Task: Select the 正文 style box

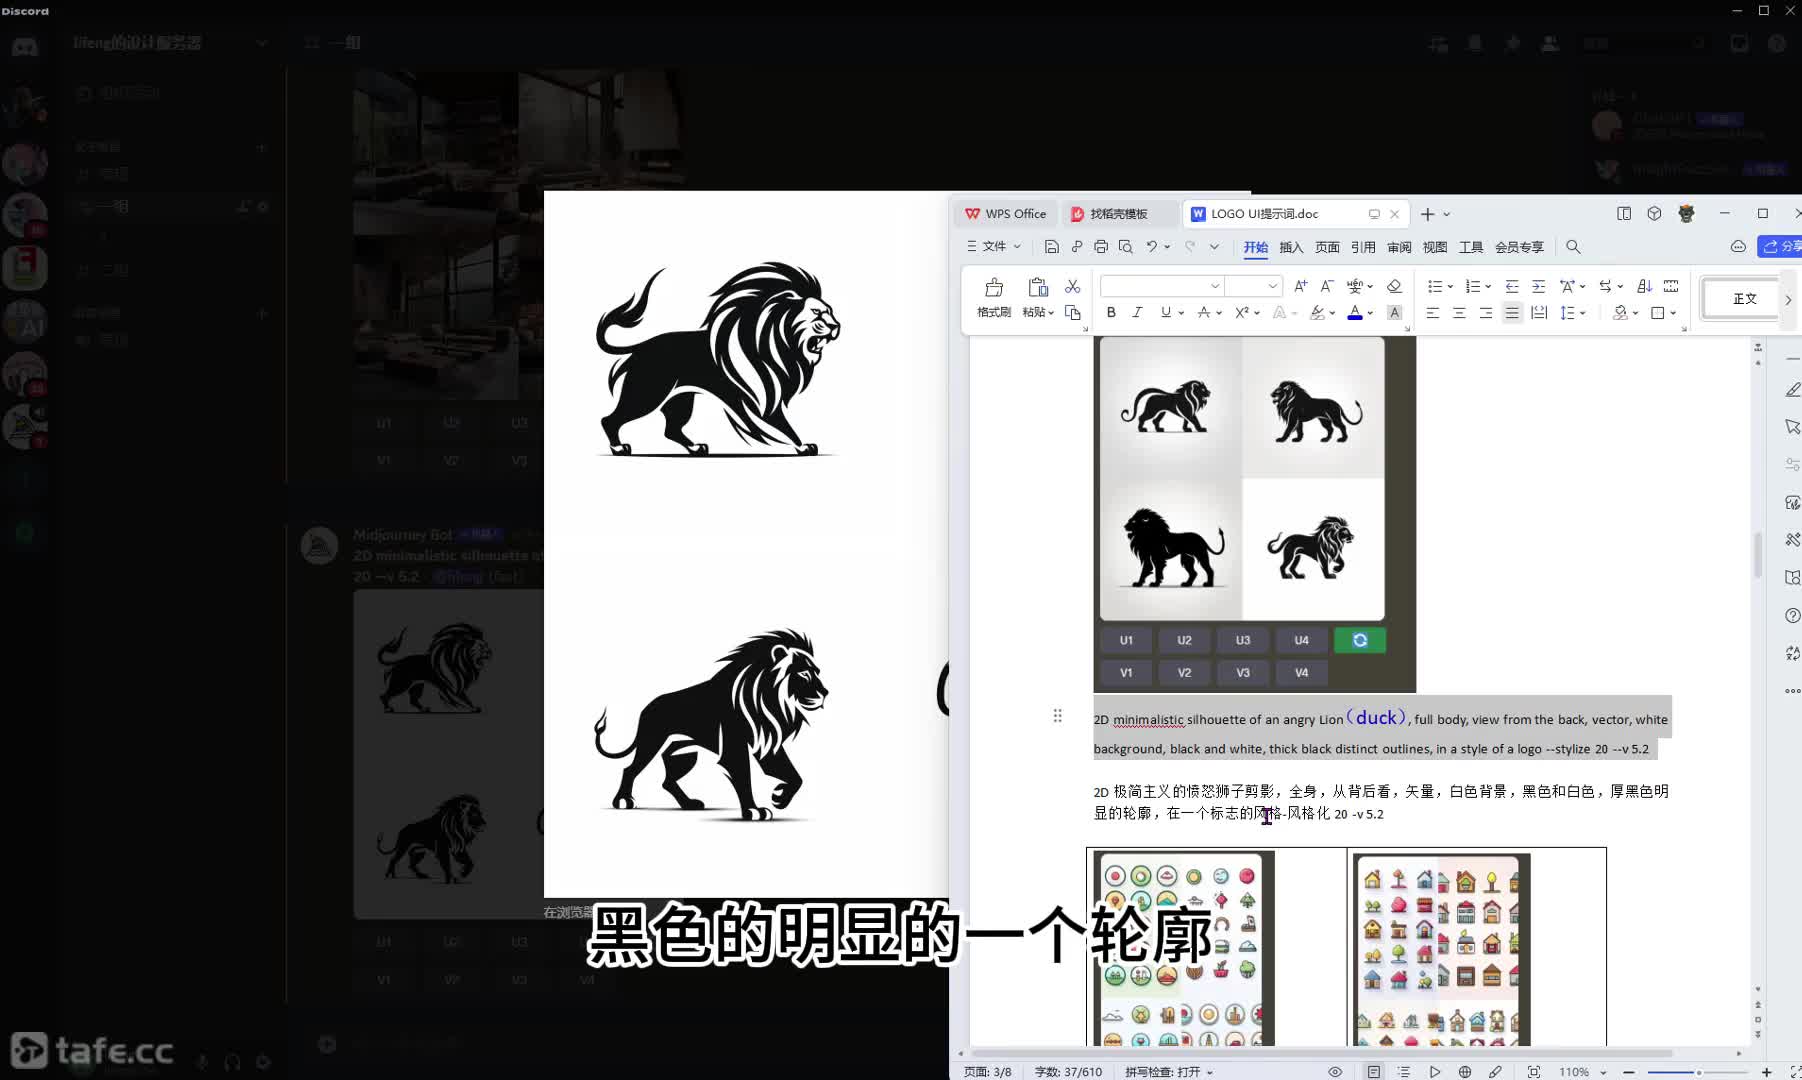Action: [1744, 299]
